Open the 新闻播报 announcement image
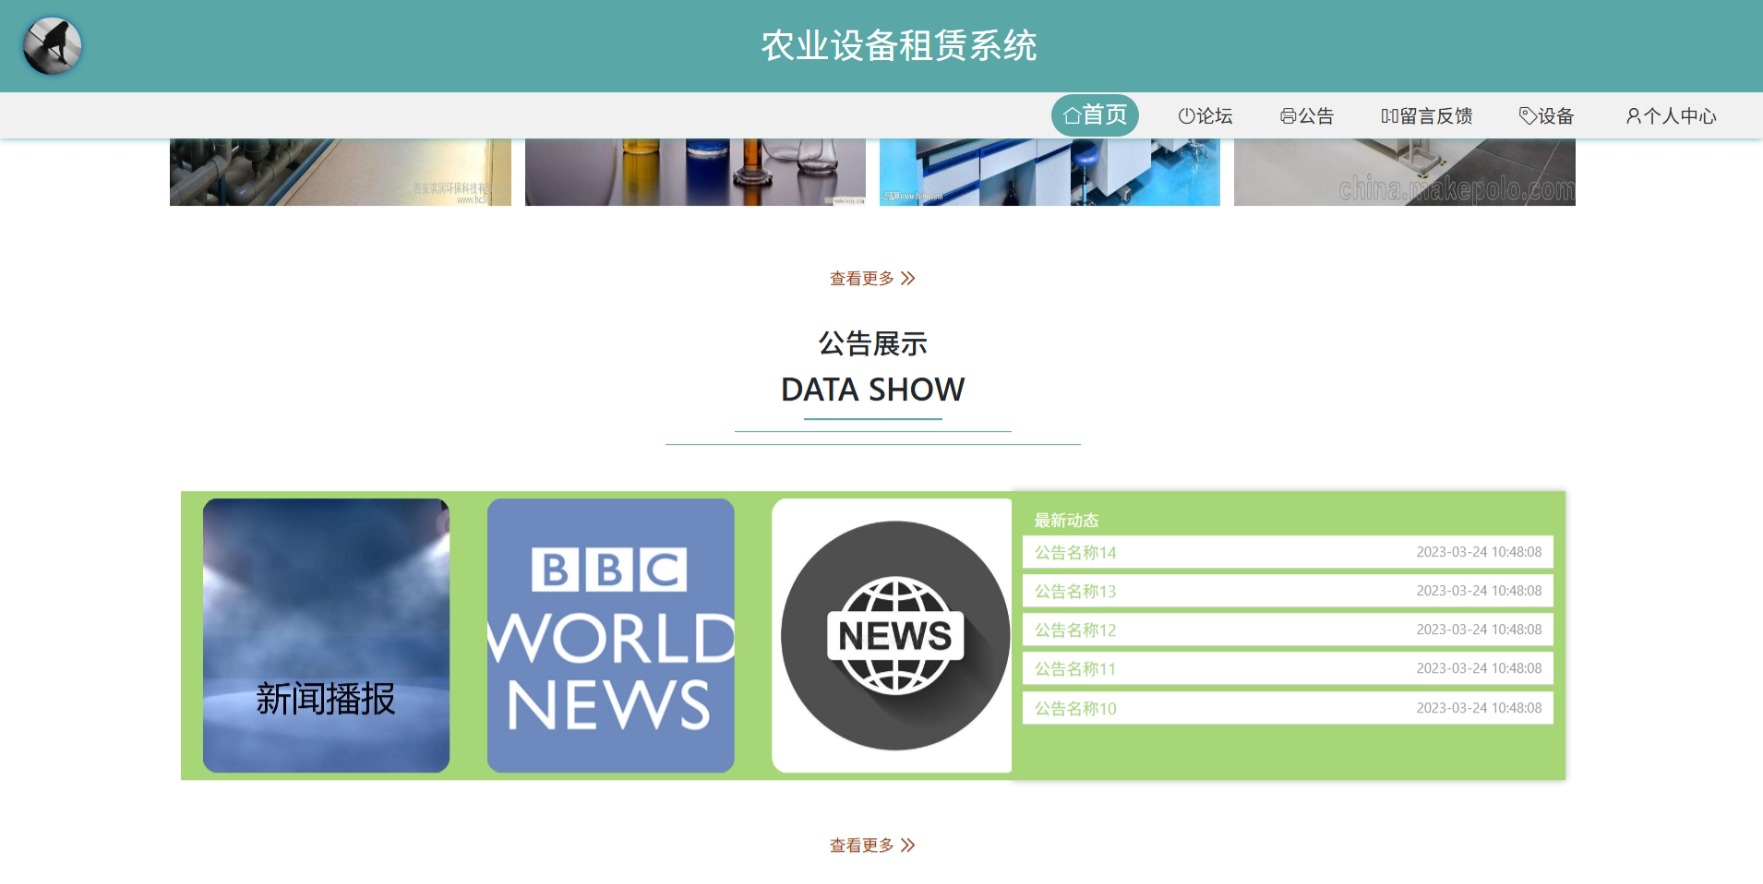The width and height of the screenshot is (1763, 884). (326, 635)
